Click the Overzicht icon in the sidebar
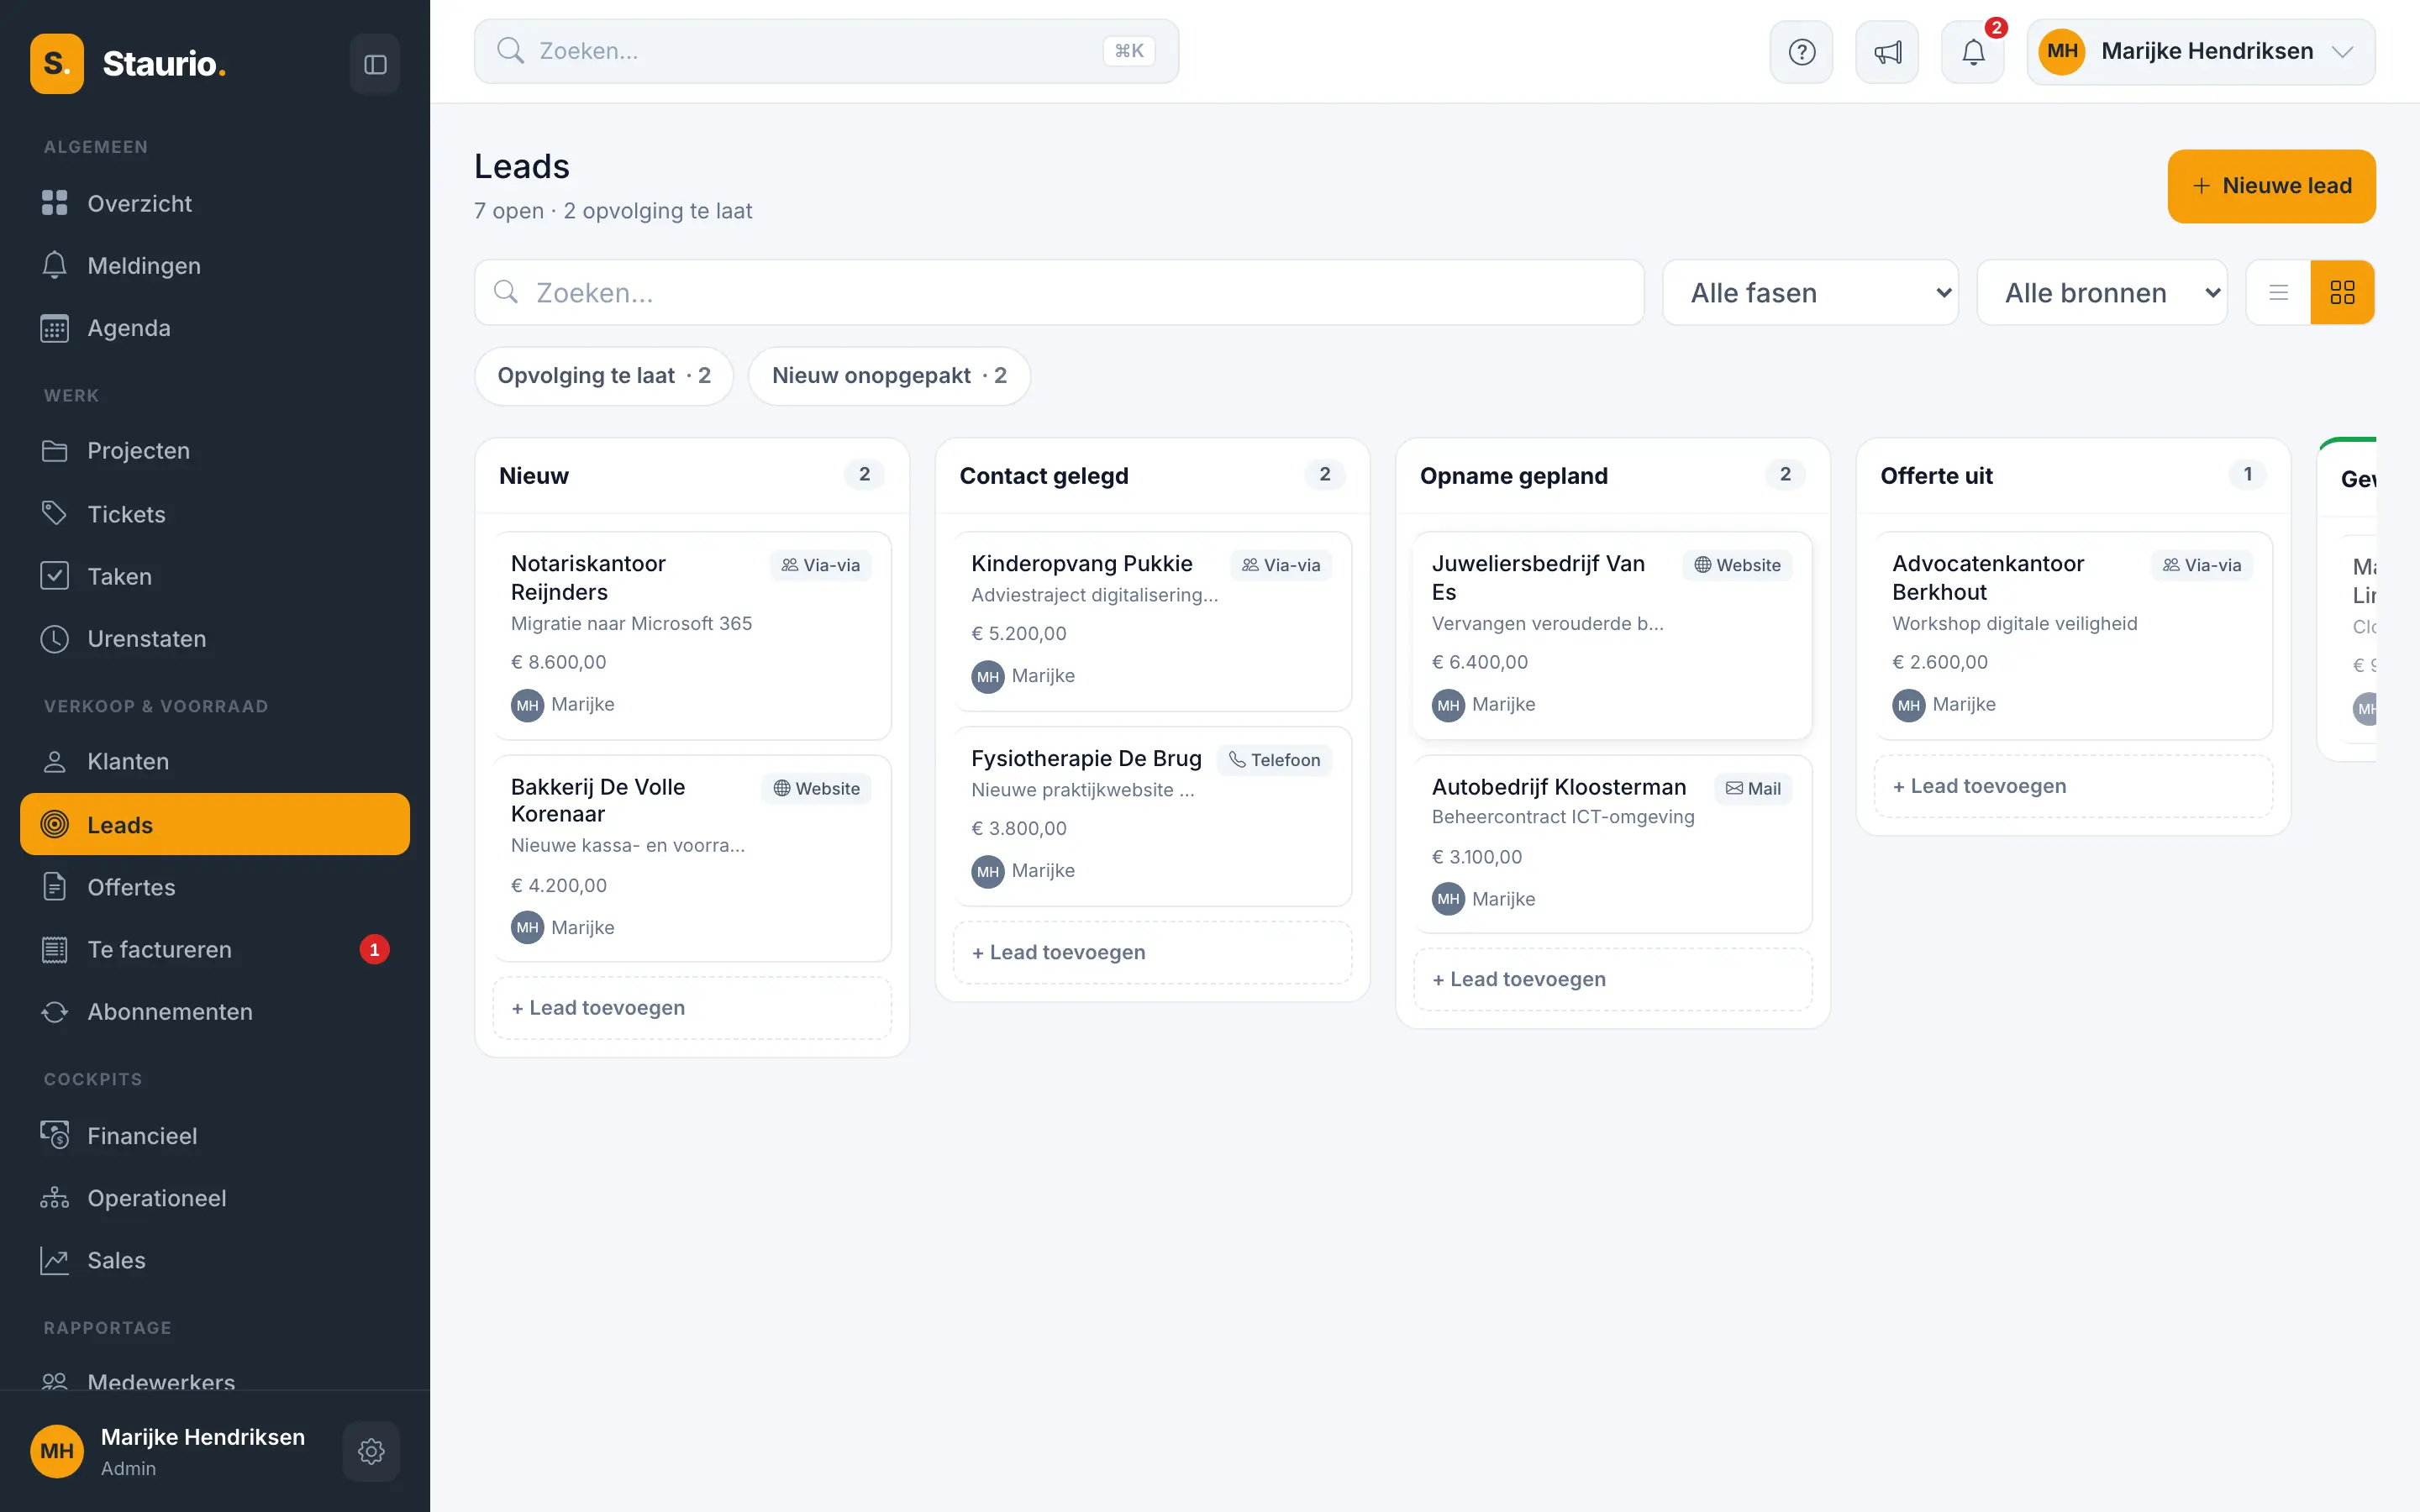Image resolution: width=2420 pixels, height=1512 pixels. click(55, 203)
